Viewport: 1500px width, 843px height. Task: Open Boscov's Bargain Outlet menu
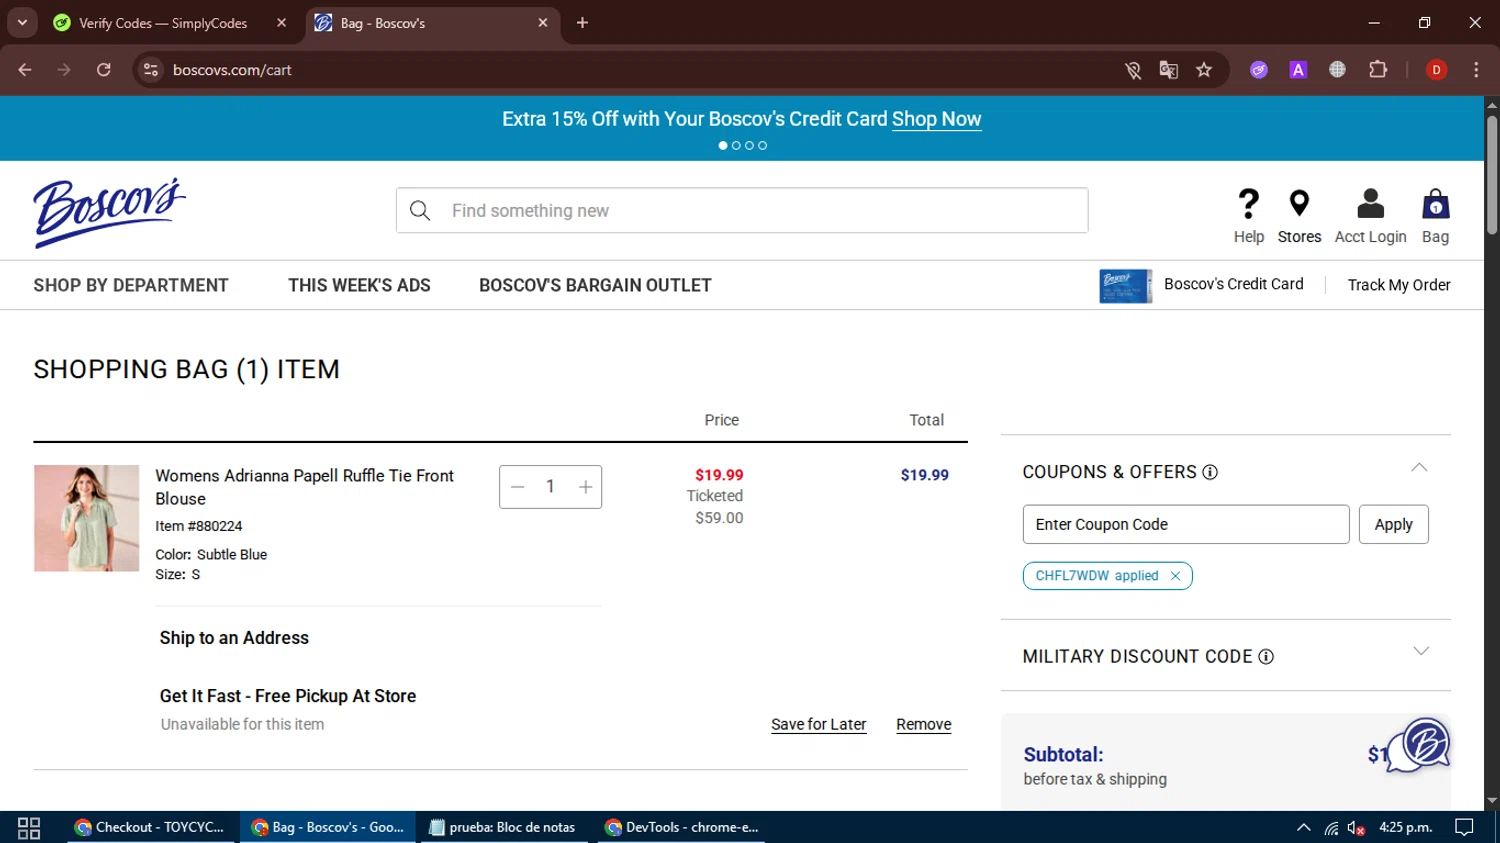[x=595, y=285]
